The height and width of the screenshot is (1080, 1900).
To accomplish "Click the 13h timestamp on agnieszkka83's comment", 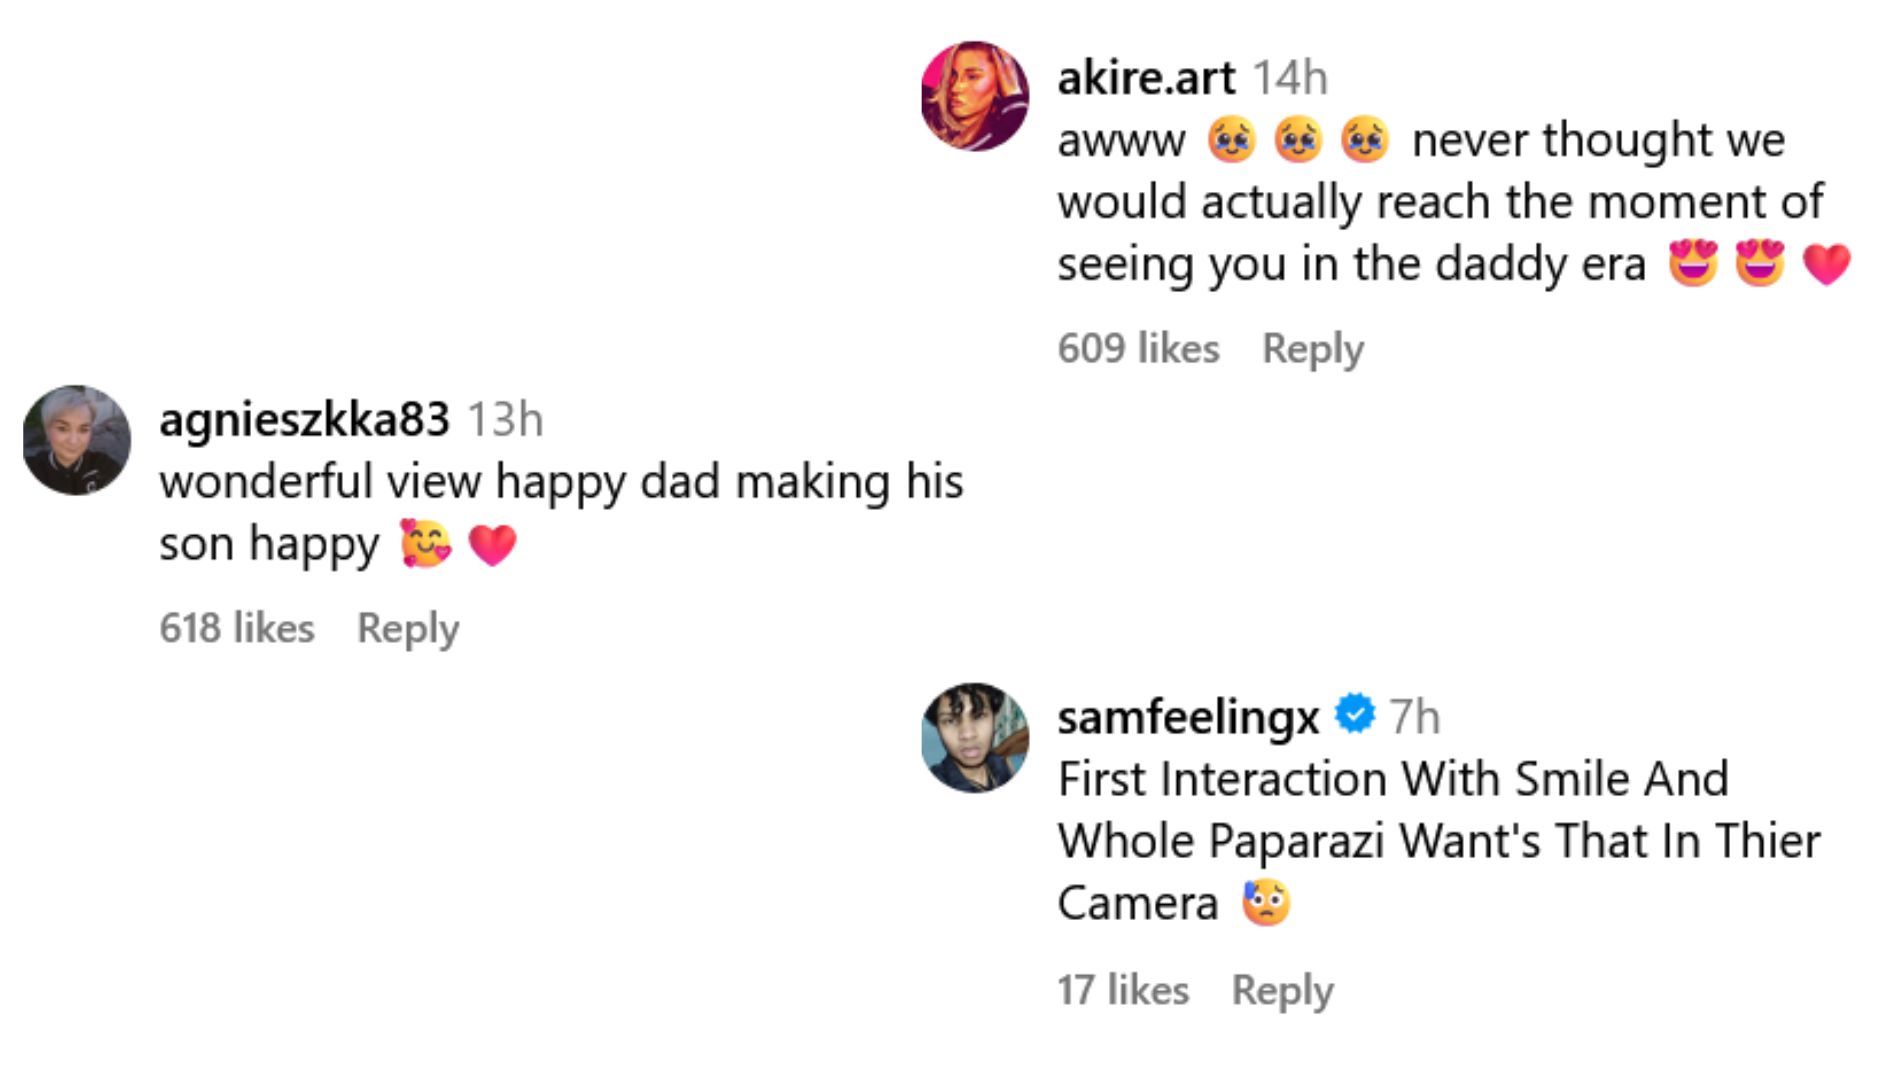I will tap(505, 419).
